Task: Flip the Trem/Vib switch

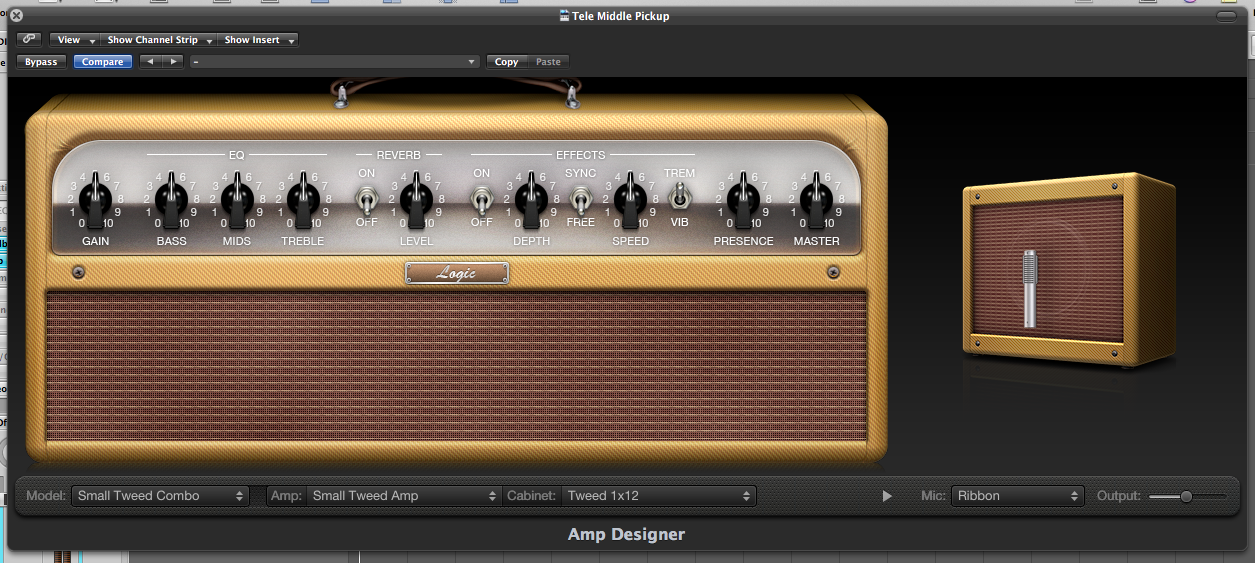Action: click(680, 196)
